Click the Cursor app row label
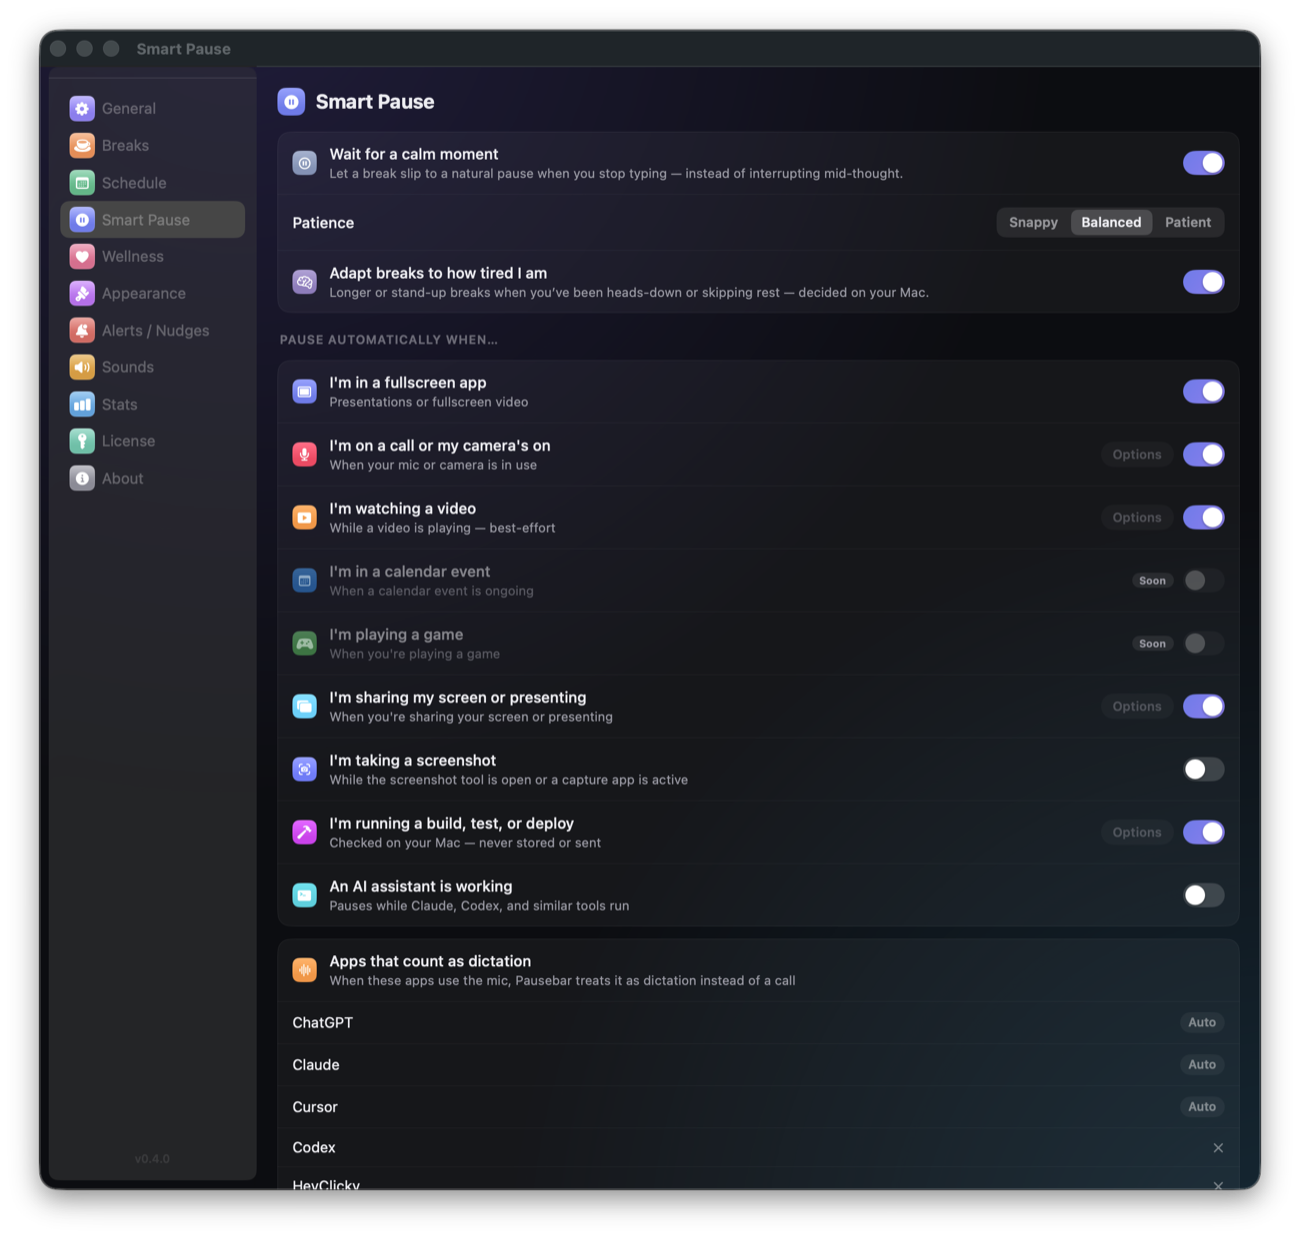This screenshot has height=1238, width=1300. (315, 1107)
